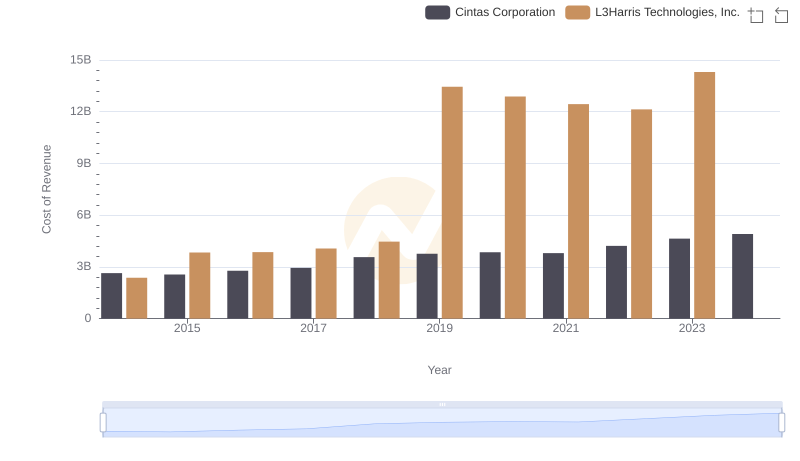Viewport: 800px width, 461px height.
Task: Click the zoom-select tool icon
Action: point(756,15)
